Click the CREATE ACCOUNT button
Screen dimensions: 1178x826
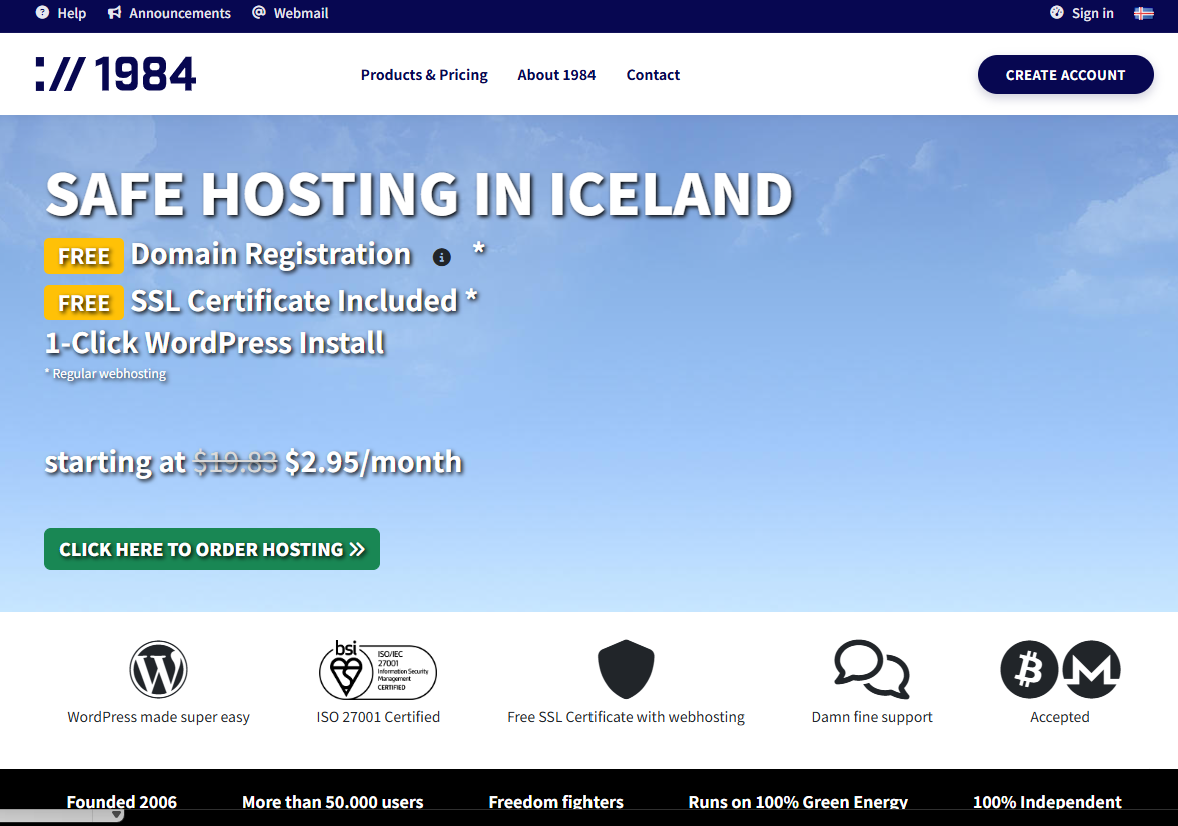(x=1065, y=74)
